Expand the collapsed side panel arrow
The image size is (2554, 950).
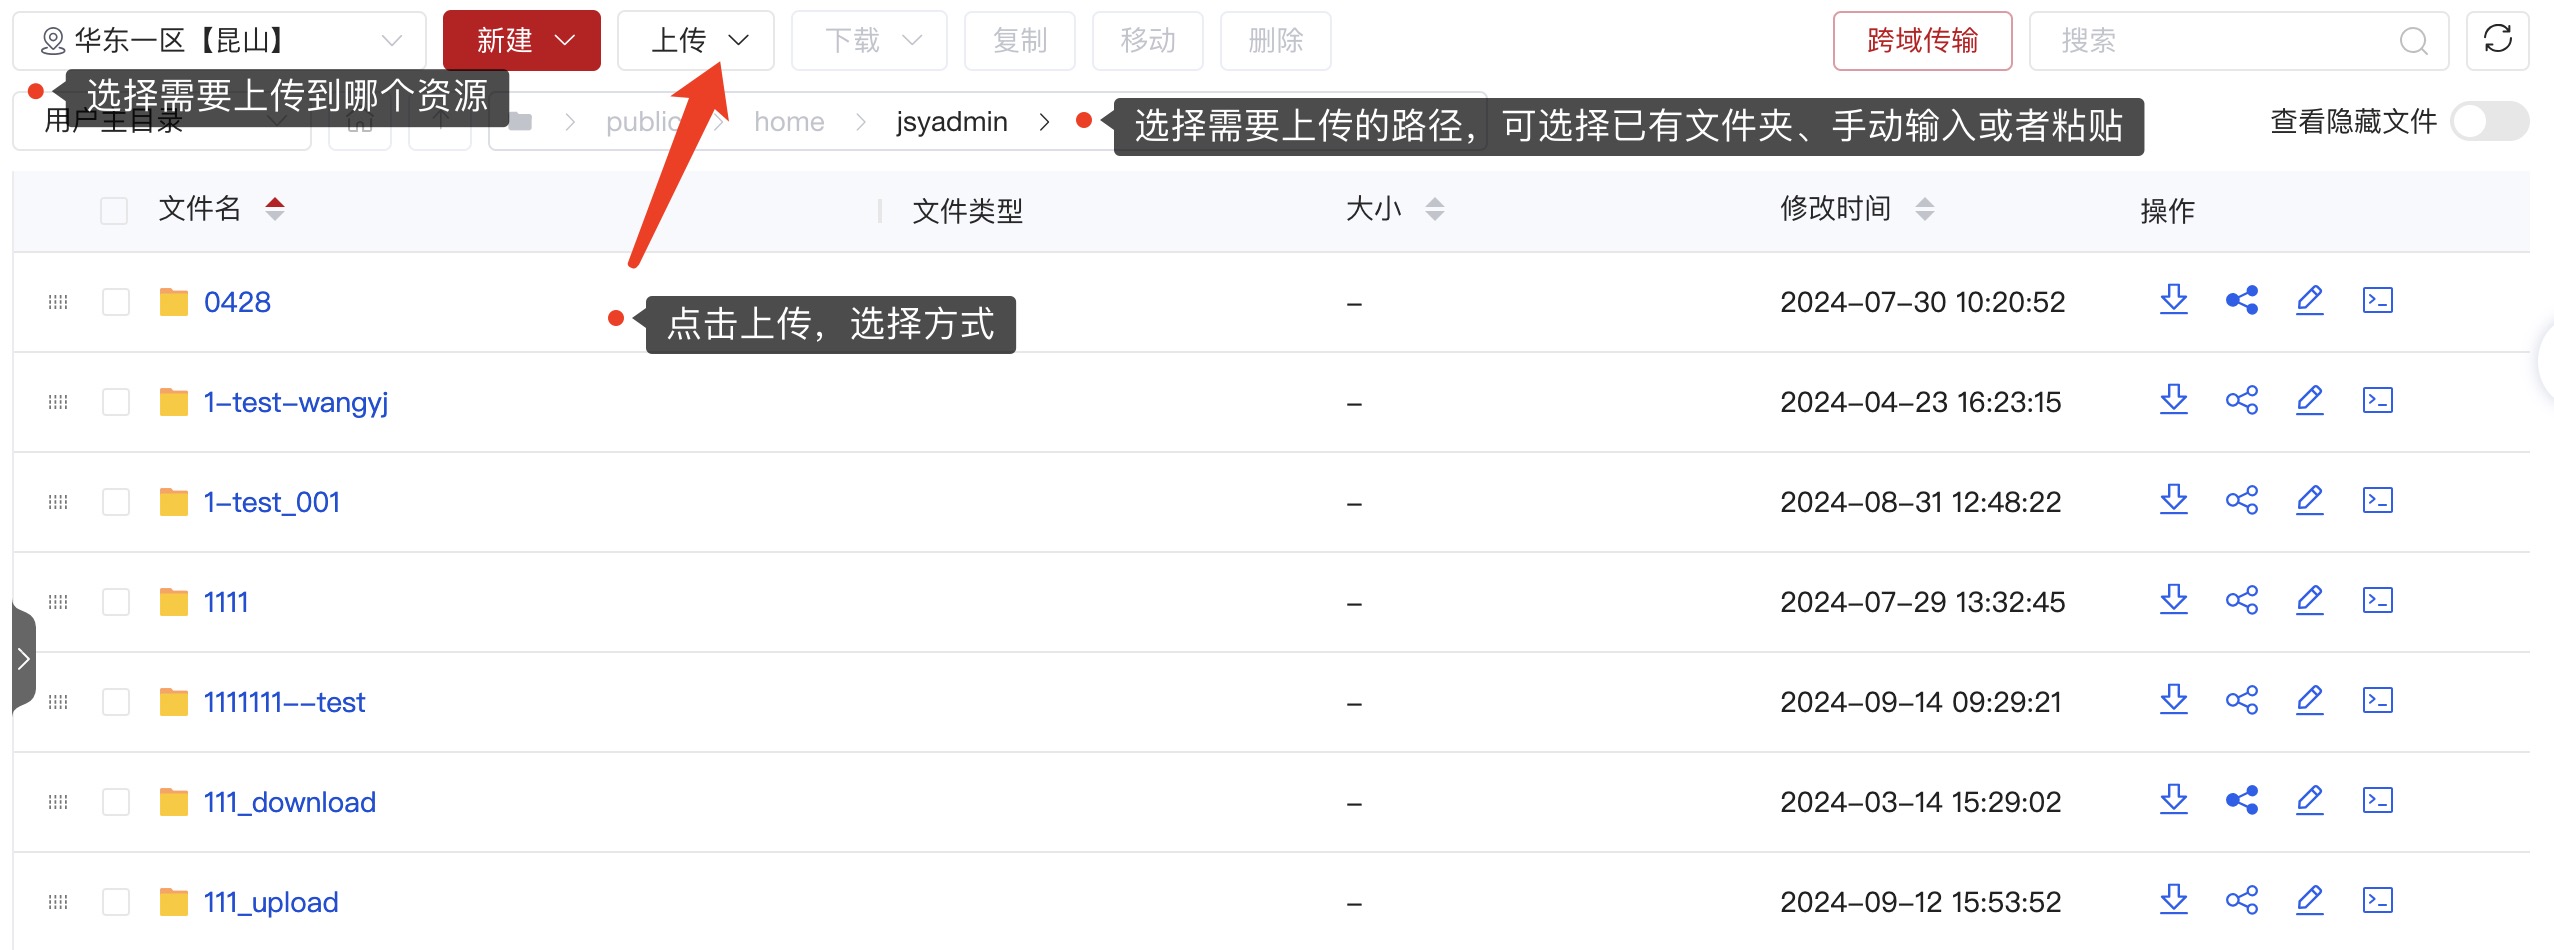tap(23, 659)
